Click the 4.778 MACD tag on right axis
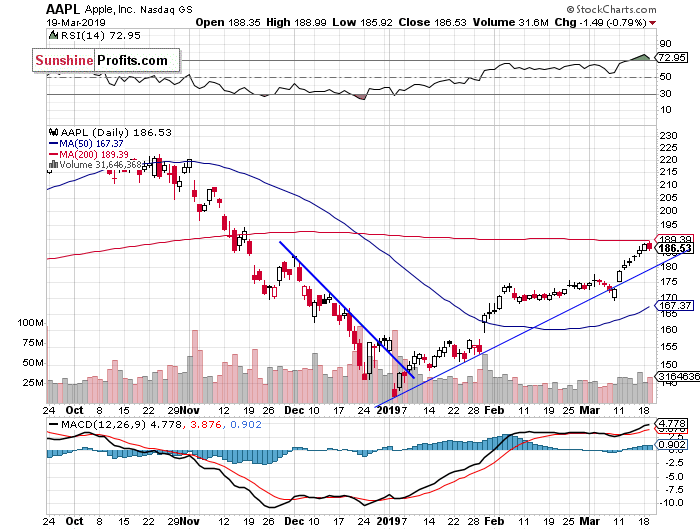This screenshot has height=530, width=700. click(x=671, y=423)
